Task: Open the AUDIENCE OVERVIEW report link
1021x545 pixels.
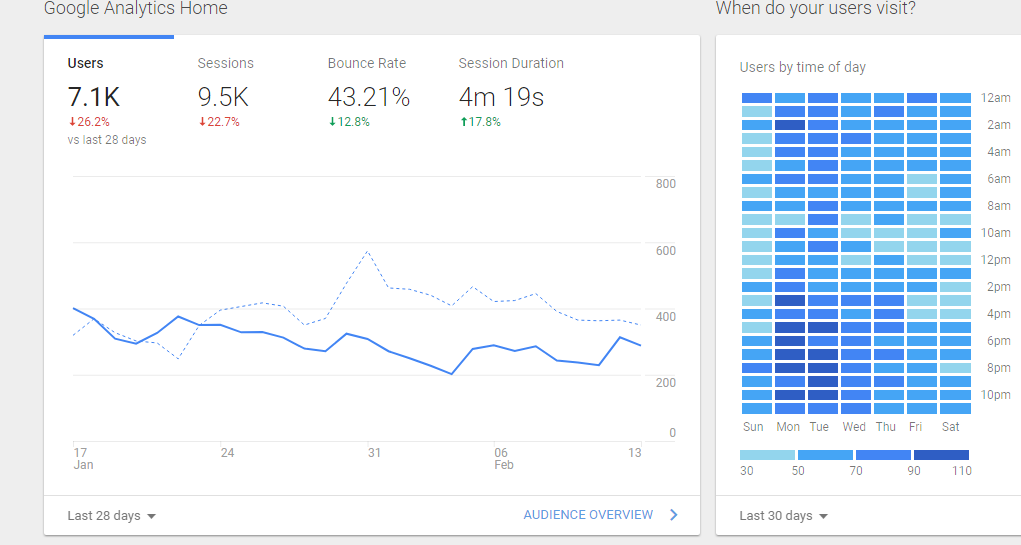Action: pyautogui.click(x=588, y=515)
